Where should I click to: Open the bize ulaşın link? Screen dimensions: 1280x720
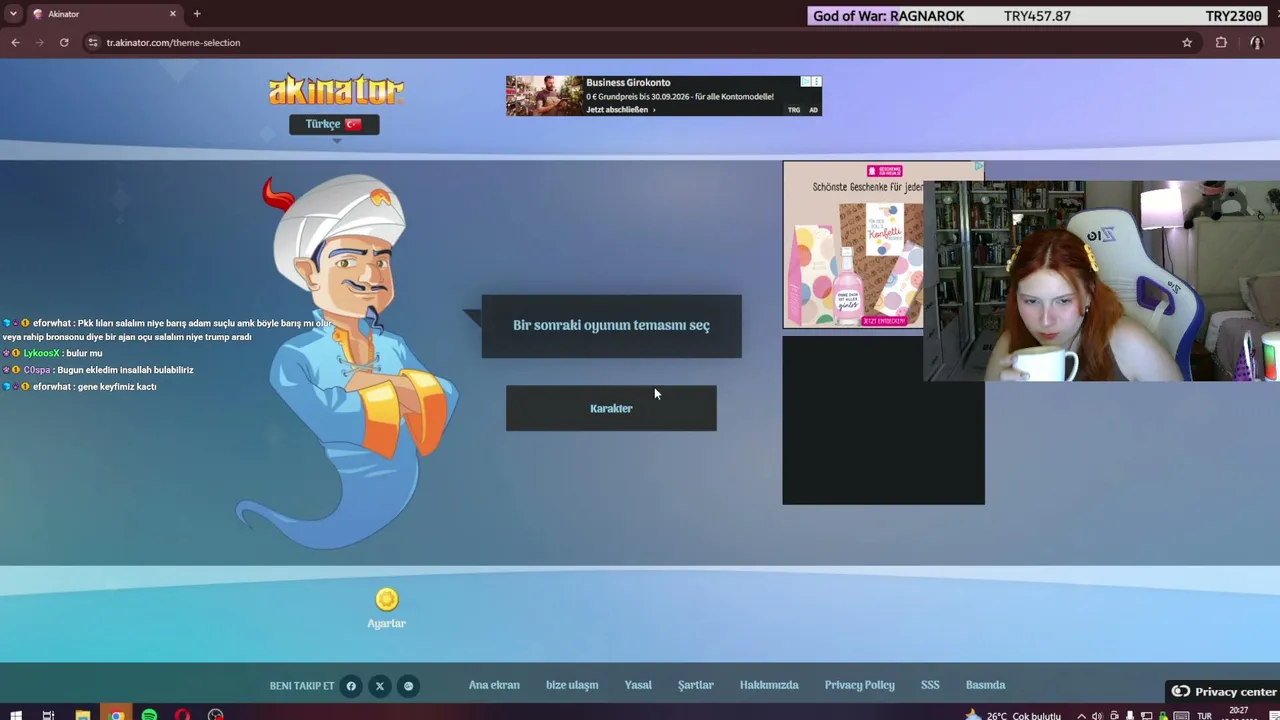(572, 685)
